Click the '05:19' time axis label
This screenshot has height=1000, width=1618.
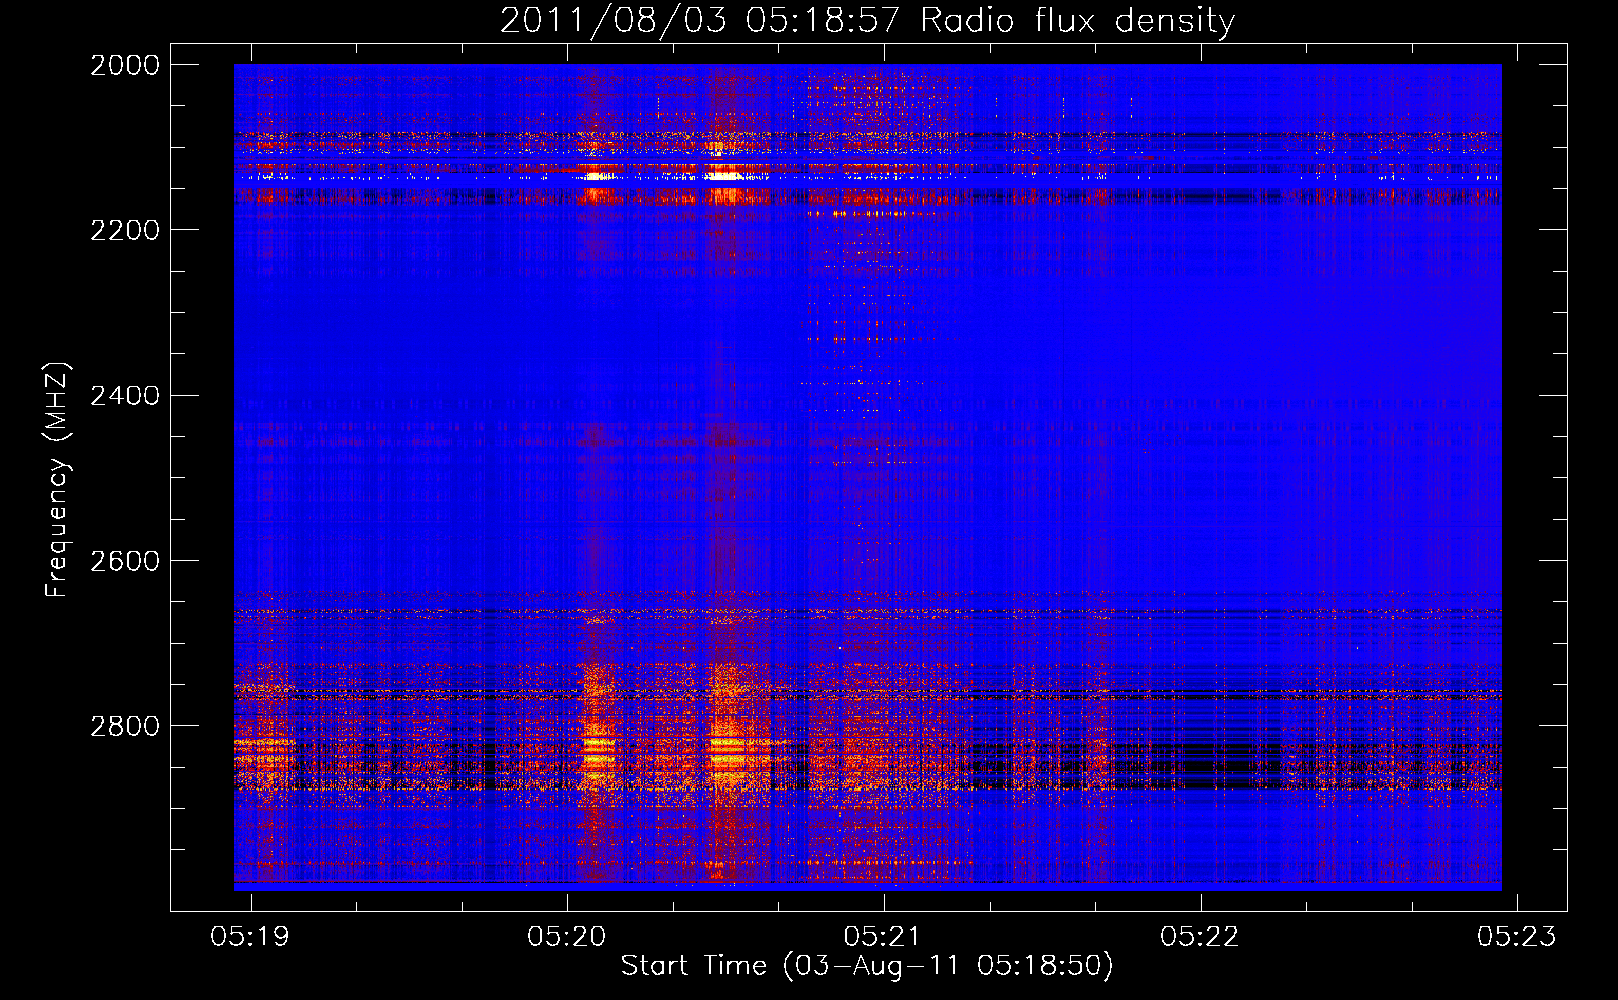(x=250, y=937)
